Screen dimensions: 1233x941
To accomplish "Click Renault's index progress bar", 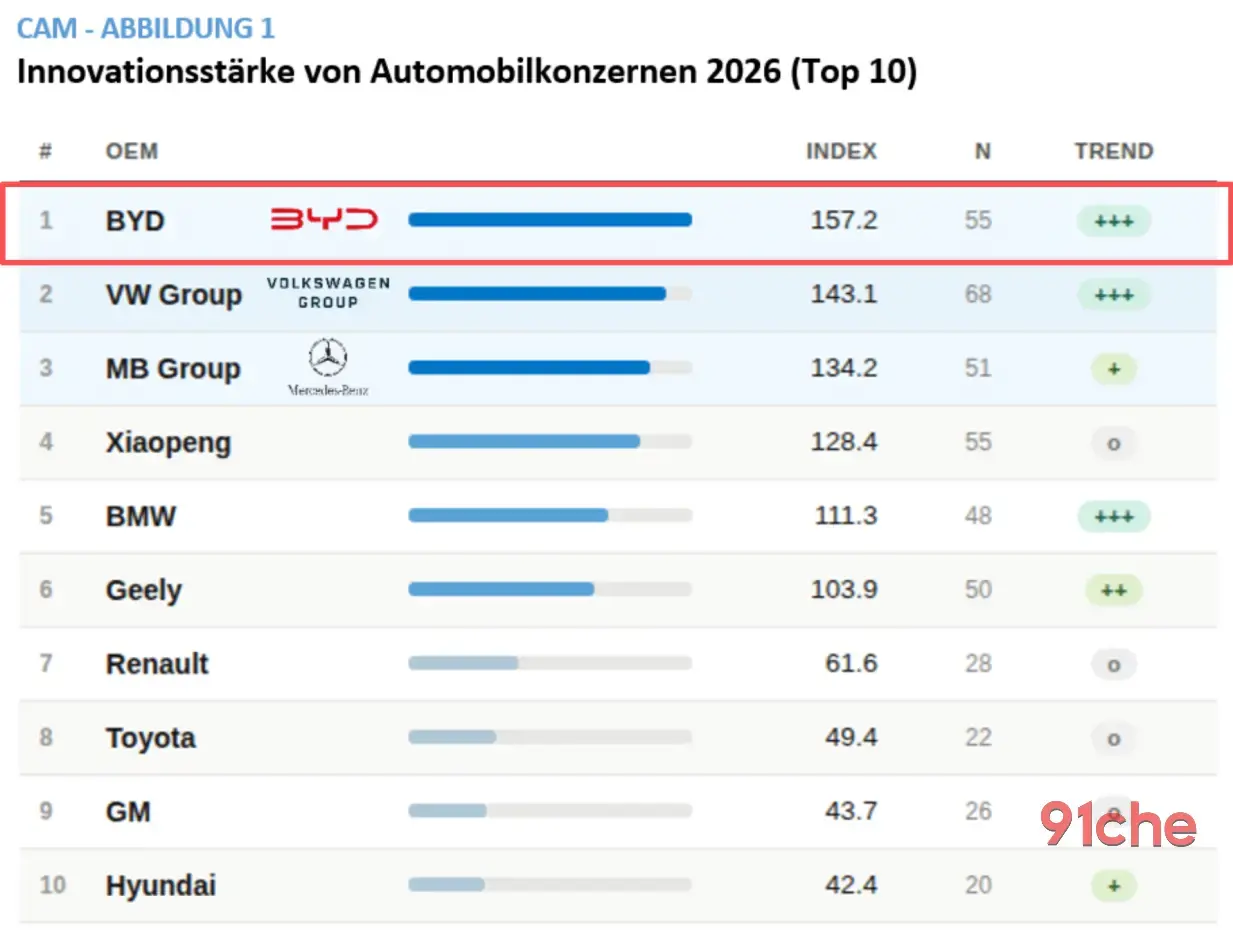I will pos(550,663).
